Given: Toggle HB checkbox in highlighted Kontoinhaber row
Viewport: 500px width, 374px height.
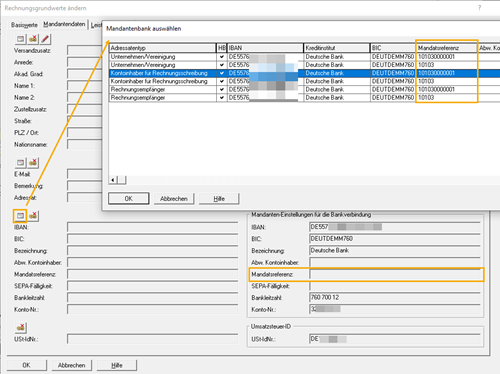Looking at the screenshot, I should (222, 73).
